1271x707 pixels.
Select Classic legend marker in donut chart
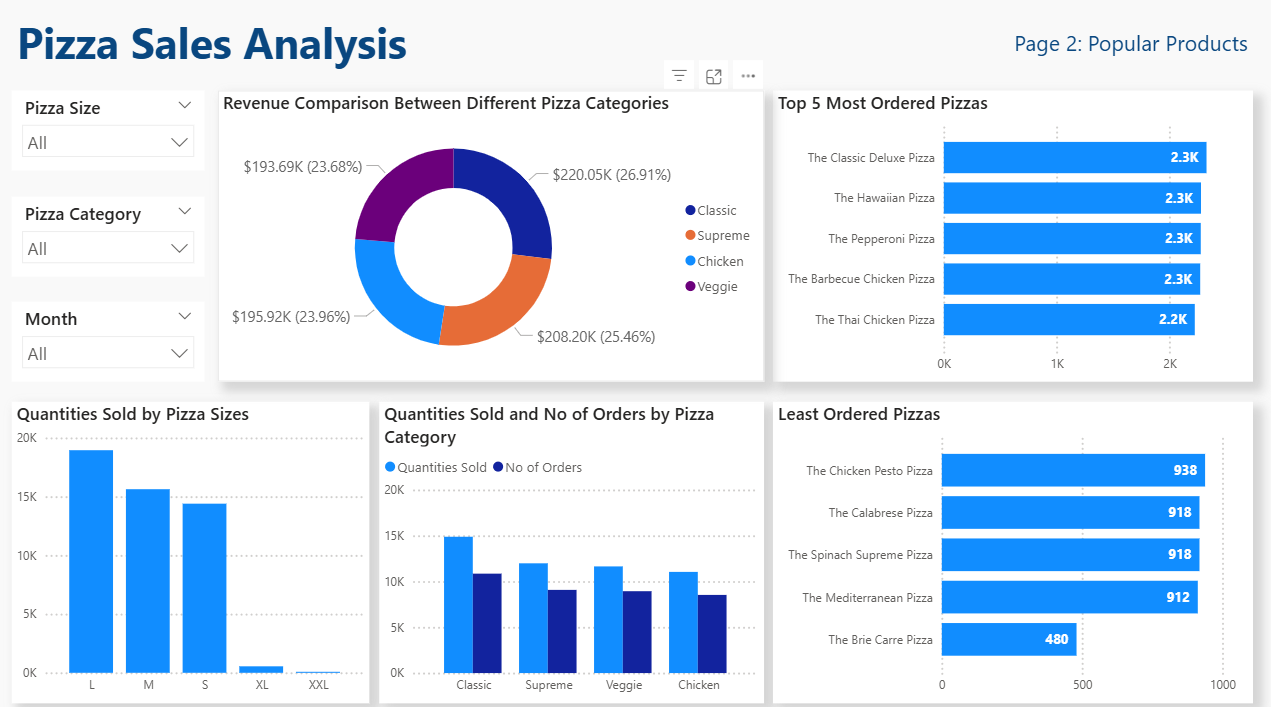point(690,211)
